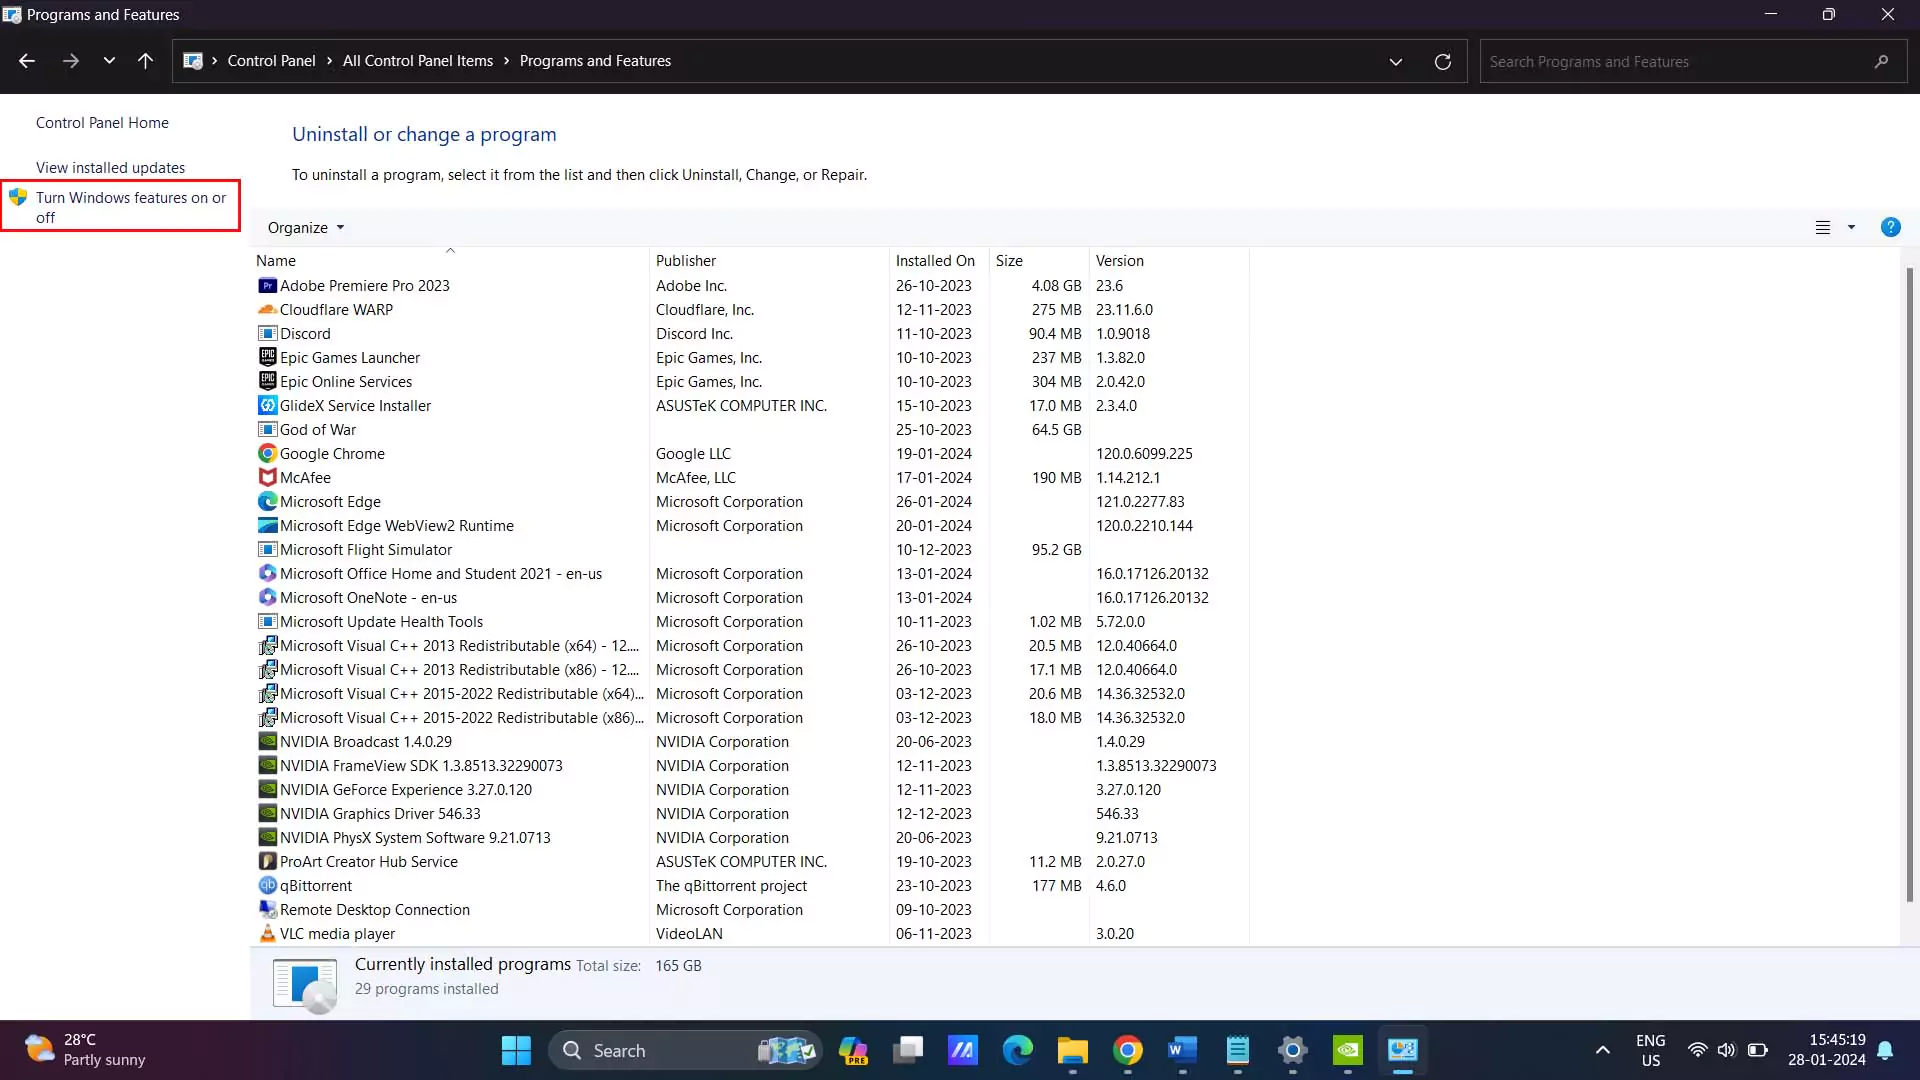1920x1080 pixels.
Task: Click the refresh icon in address bar
Action: (1442, 62)
